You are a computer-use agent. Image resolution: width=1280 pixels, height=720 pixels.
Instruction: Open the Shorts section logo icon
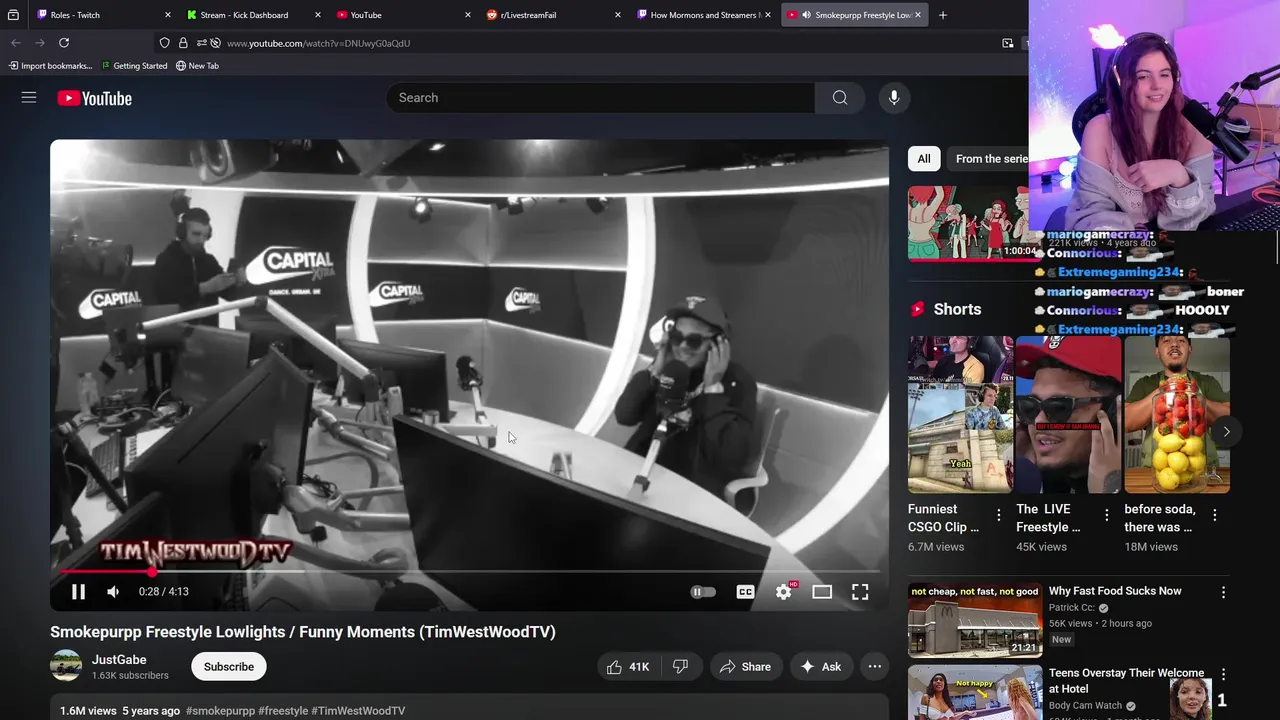[x=918, y=309]
